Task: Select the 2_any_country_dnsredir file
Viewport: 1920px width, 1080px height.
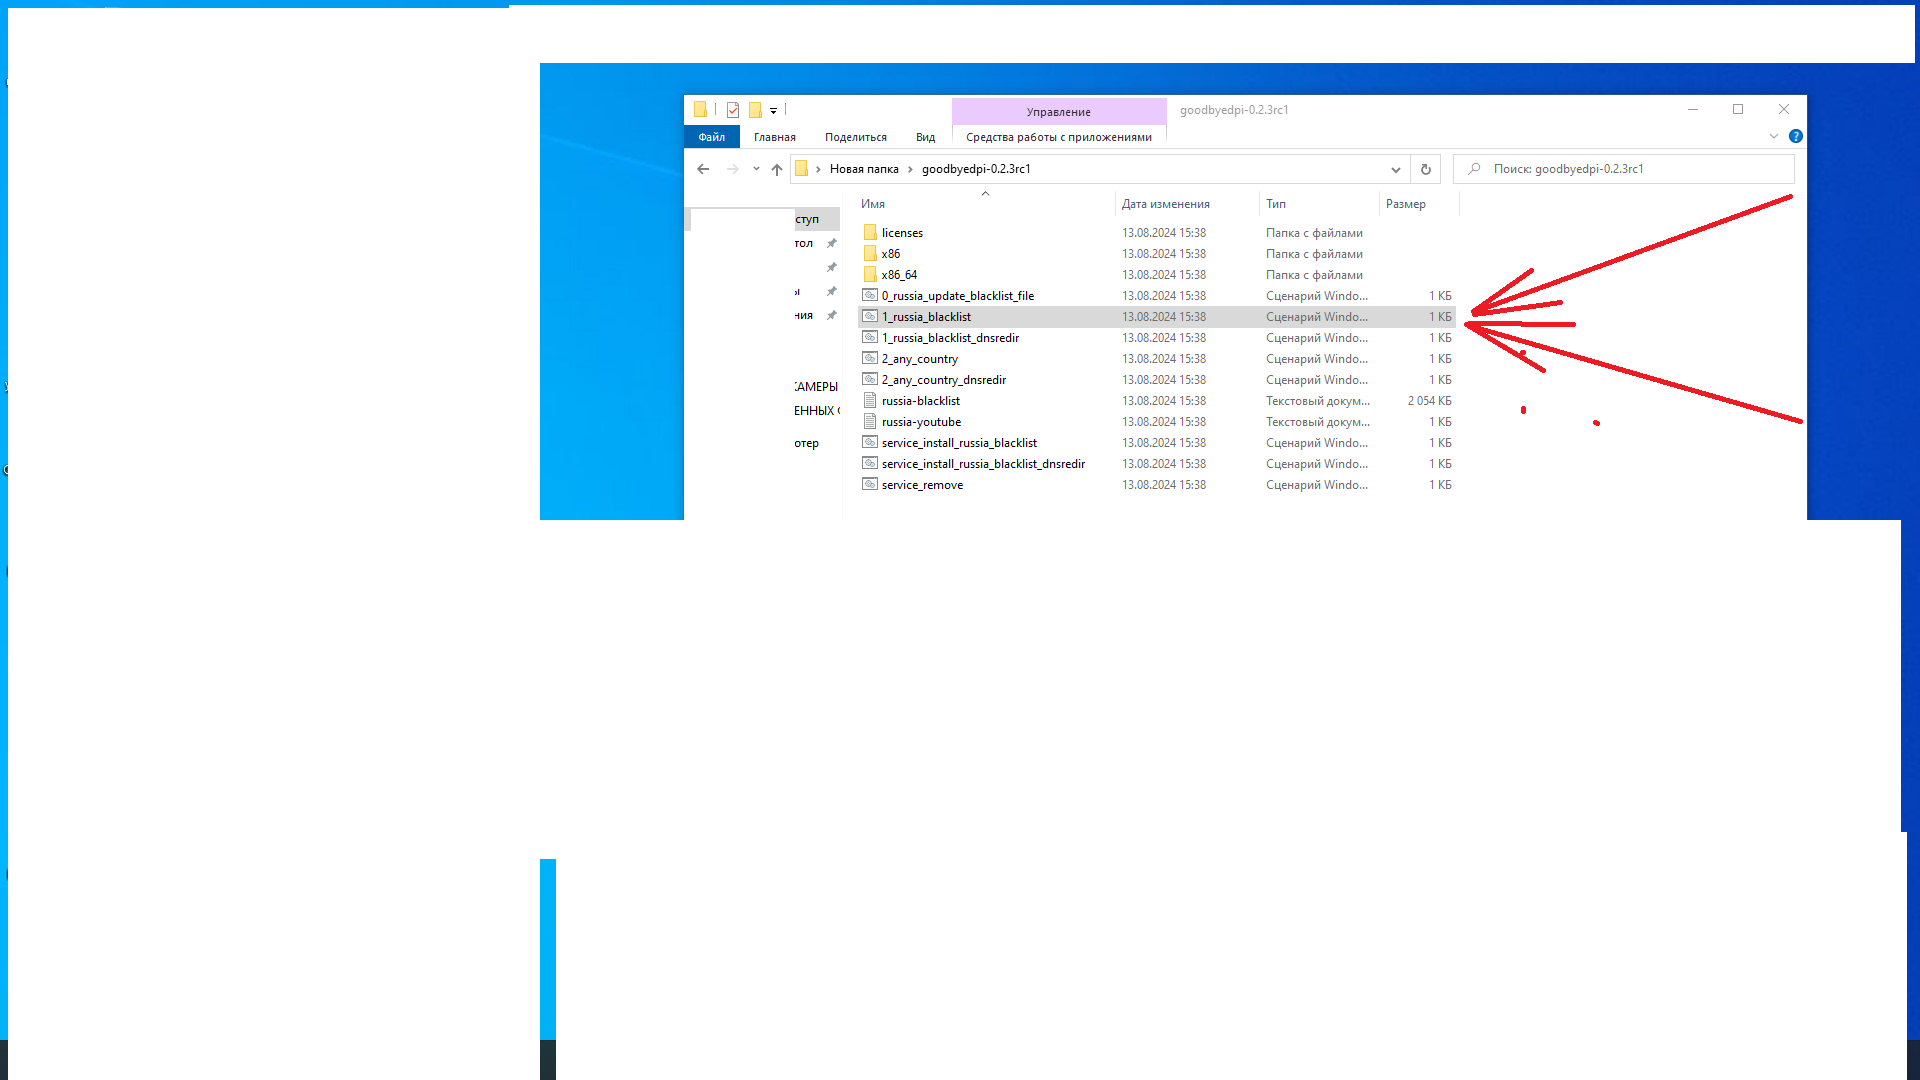Action: (x=943, y=380)
